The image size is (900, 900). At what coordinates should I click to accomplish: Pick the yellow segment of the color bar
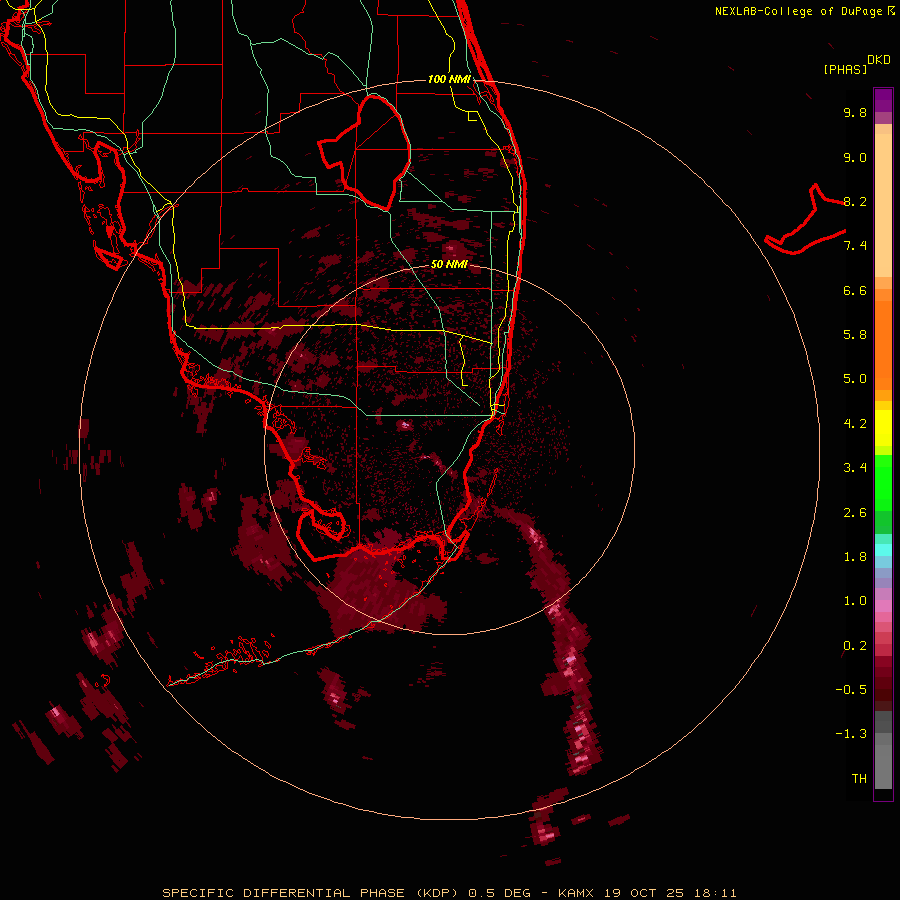tap(883, 428)
